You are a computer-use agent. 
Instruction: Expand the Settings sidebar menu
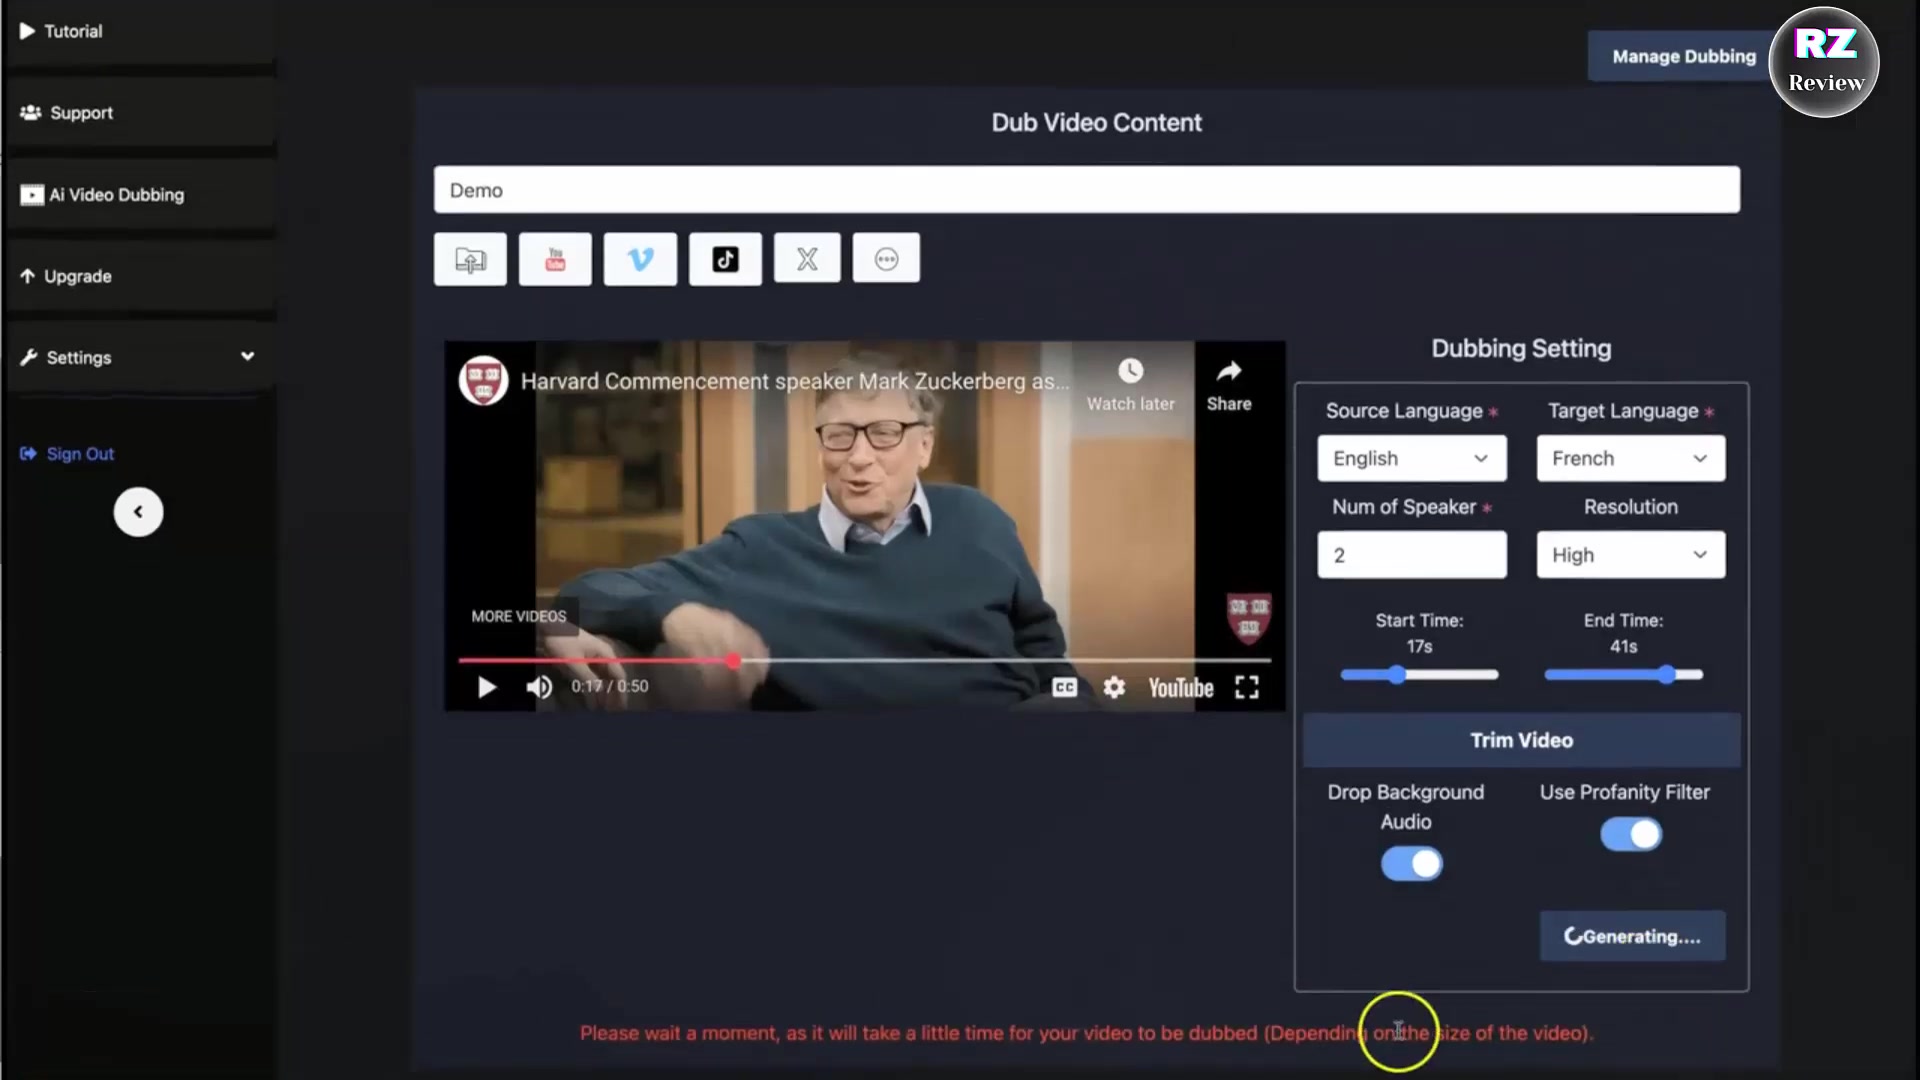click(x=139, y=358)
